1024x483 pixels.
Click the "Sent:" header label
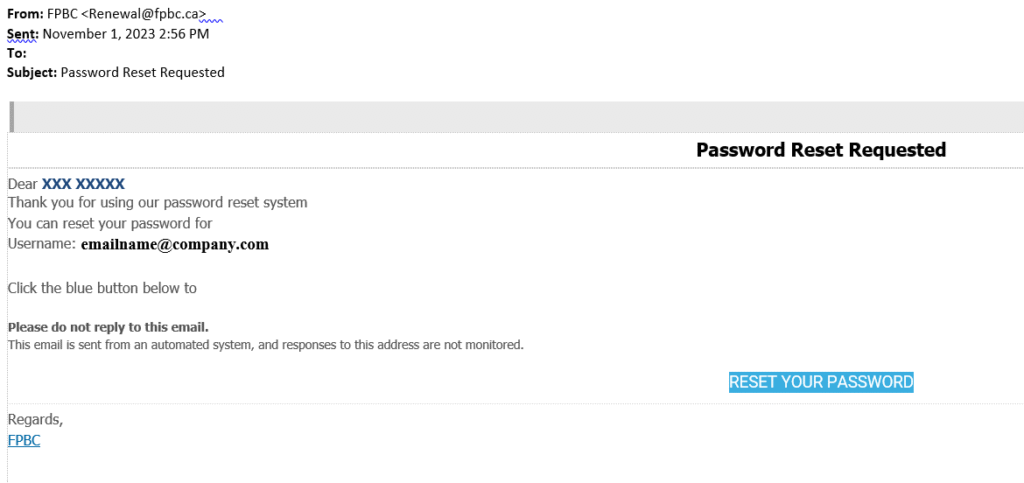pos(23,34)
